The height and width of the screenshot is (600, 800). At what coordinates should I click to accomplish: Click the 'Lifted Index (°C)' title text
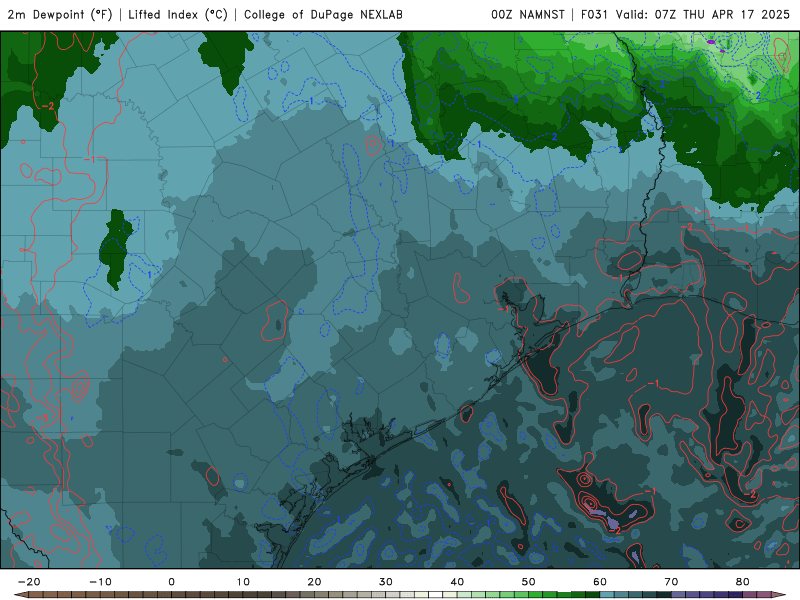point(178,15)
